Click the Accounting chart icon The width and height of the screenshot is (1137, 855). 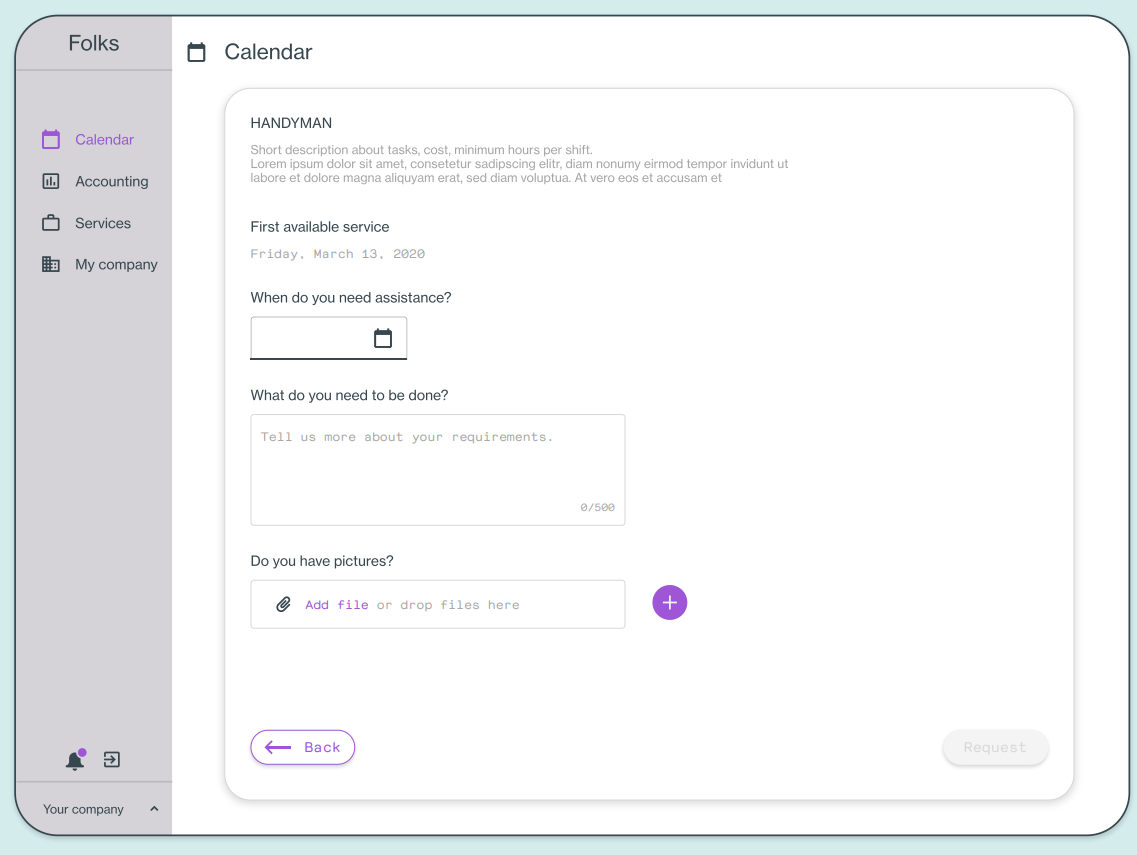tap(51, 181)
